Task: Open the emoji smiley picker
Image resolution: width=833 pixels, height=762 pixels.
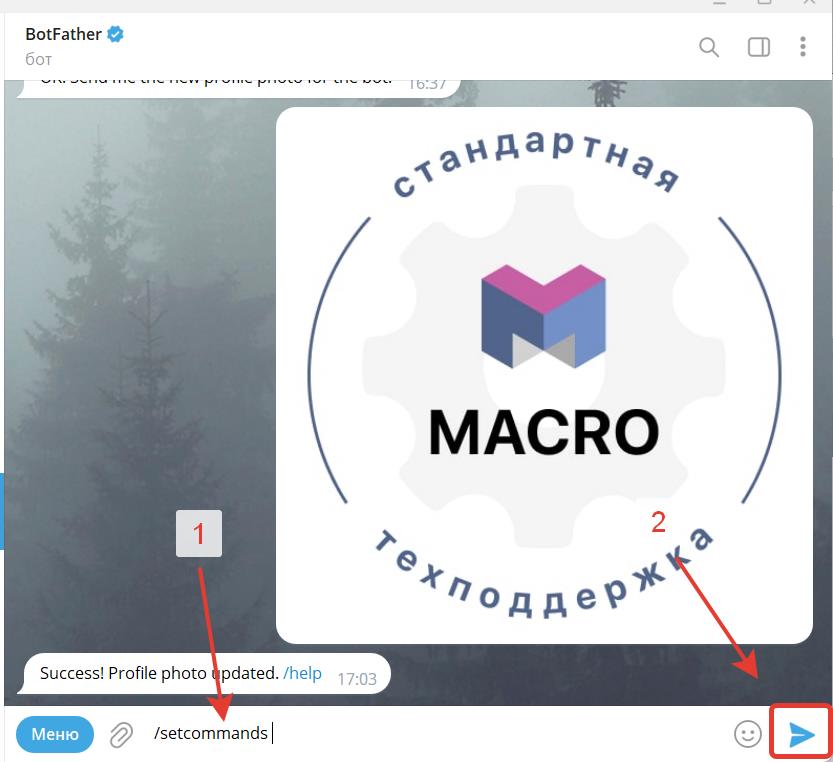Action: click(x=747, y=734)
